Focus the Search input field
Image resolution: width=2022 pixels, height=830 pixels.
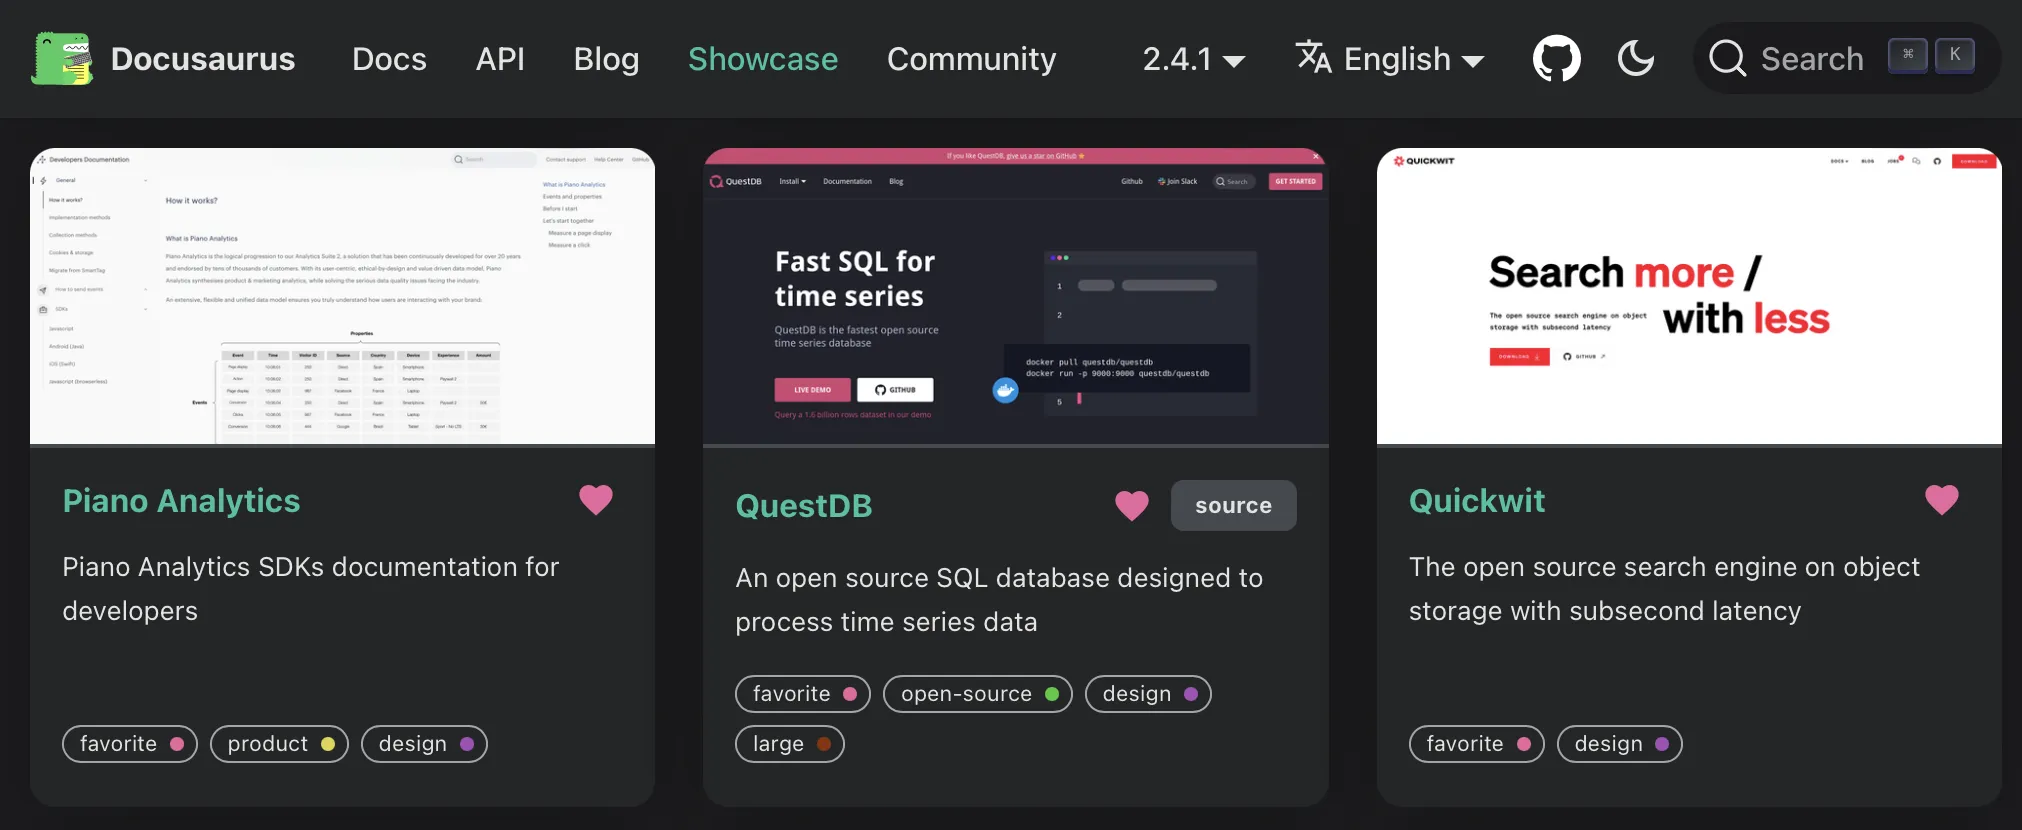(x=1846, y=58)
